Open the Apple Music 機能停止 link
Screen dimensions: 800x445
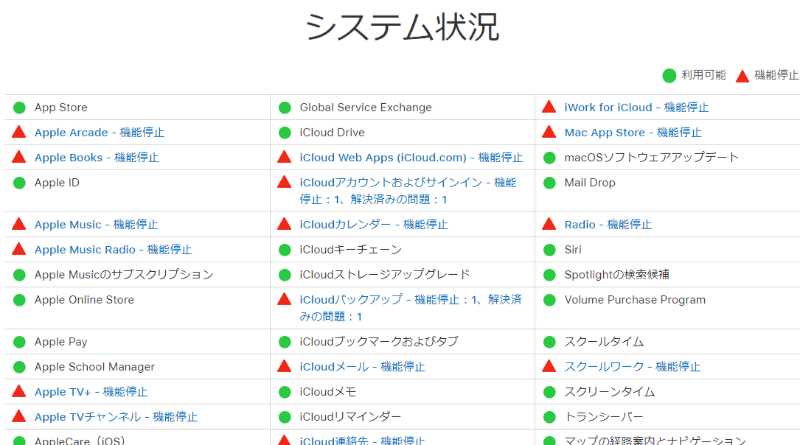[x=96, y=225]
